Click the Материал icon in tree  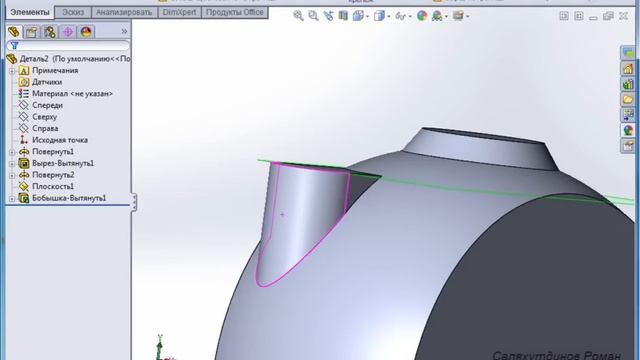(x=24, y=93)
